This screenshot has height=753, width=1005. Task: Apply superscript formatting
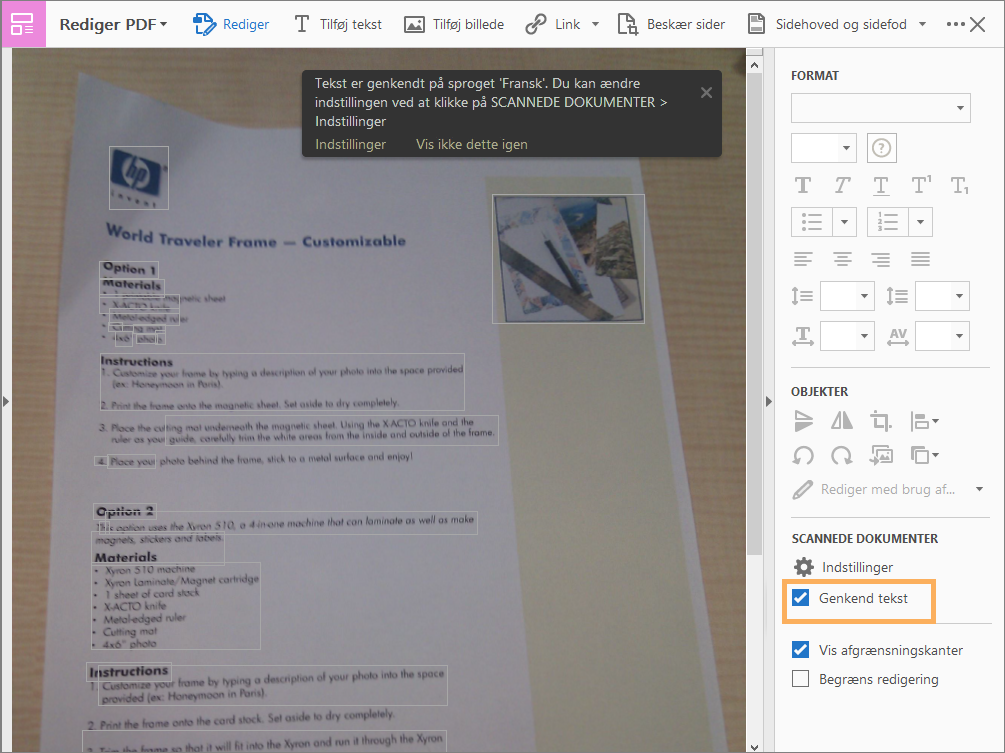click(921, 185)
